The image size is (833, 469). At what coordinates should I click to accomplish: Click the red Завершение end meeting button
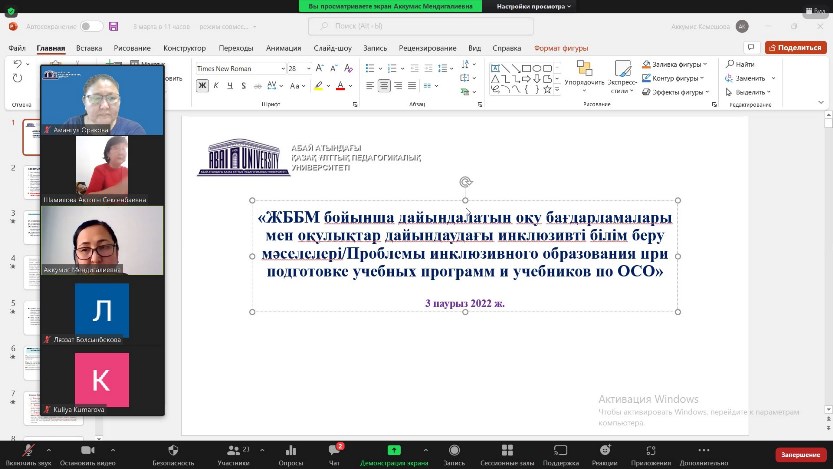(x=800, y=454)
